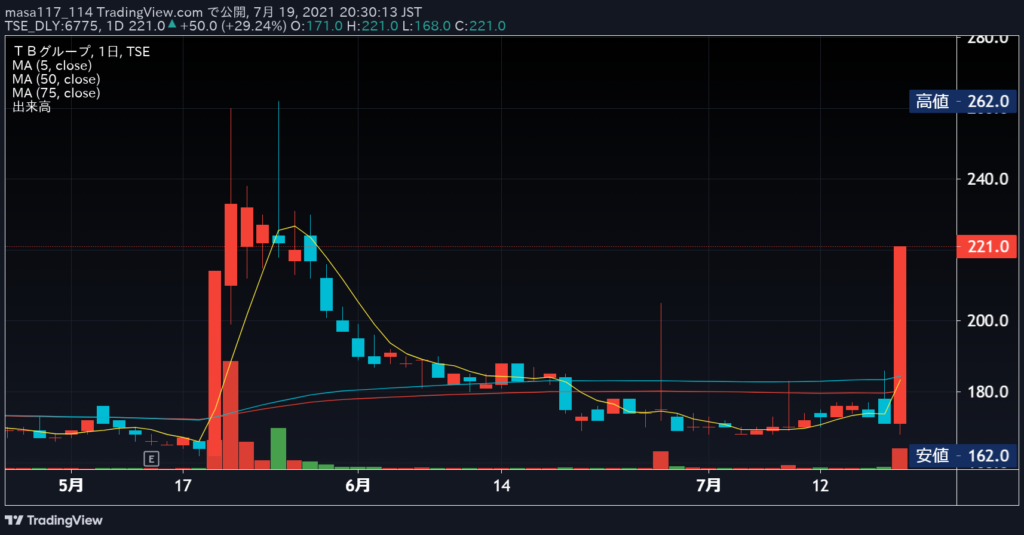This screenshot has height=535, width=1024.
Task: Click the '7月' date axis label
Action: point(709,485)
